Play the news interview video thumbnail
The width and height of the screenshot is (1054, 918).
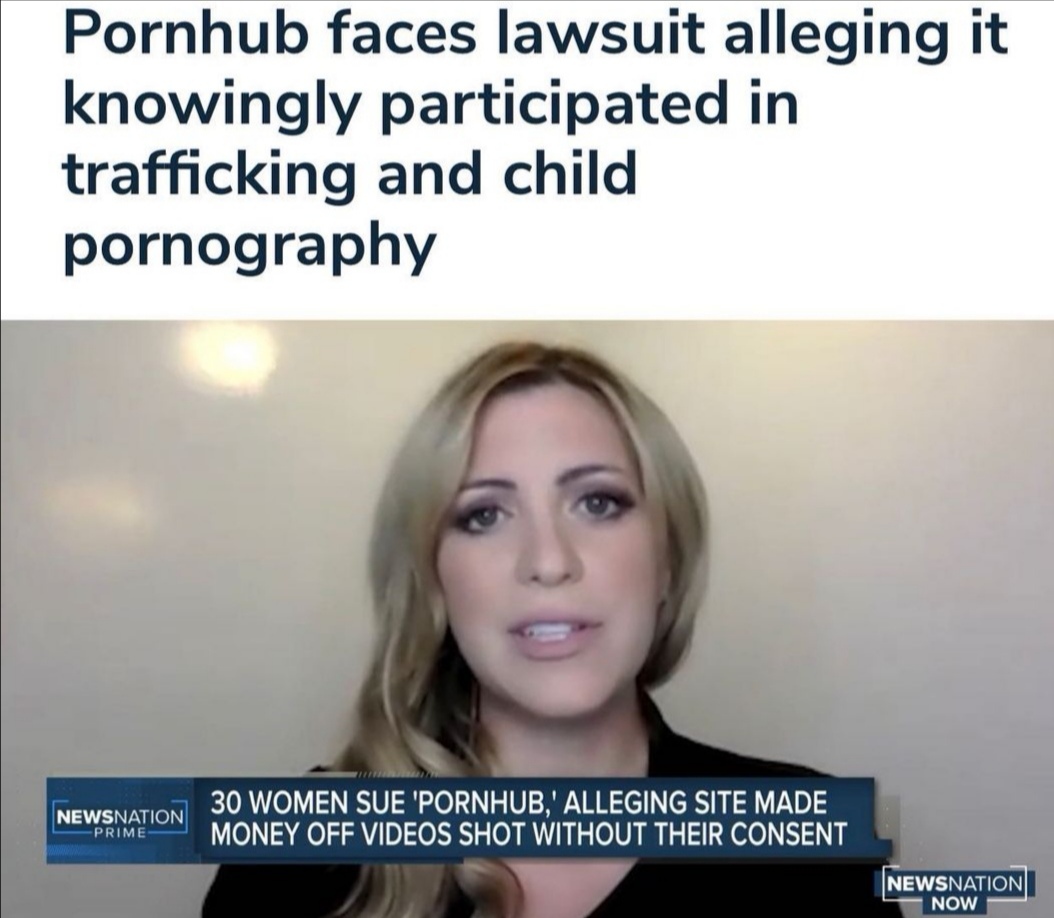527,619
